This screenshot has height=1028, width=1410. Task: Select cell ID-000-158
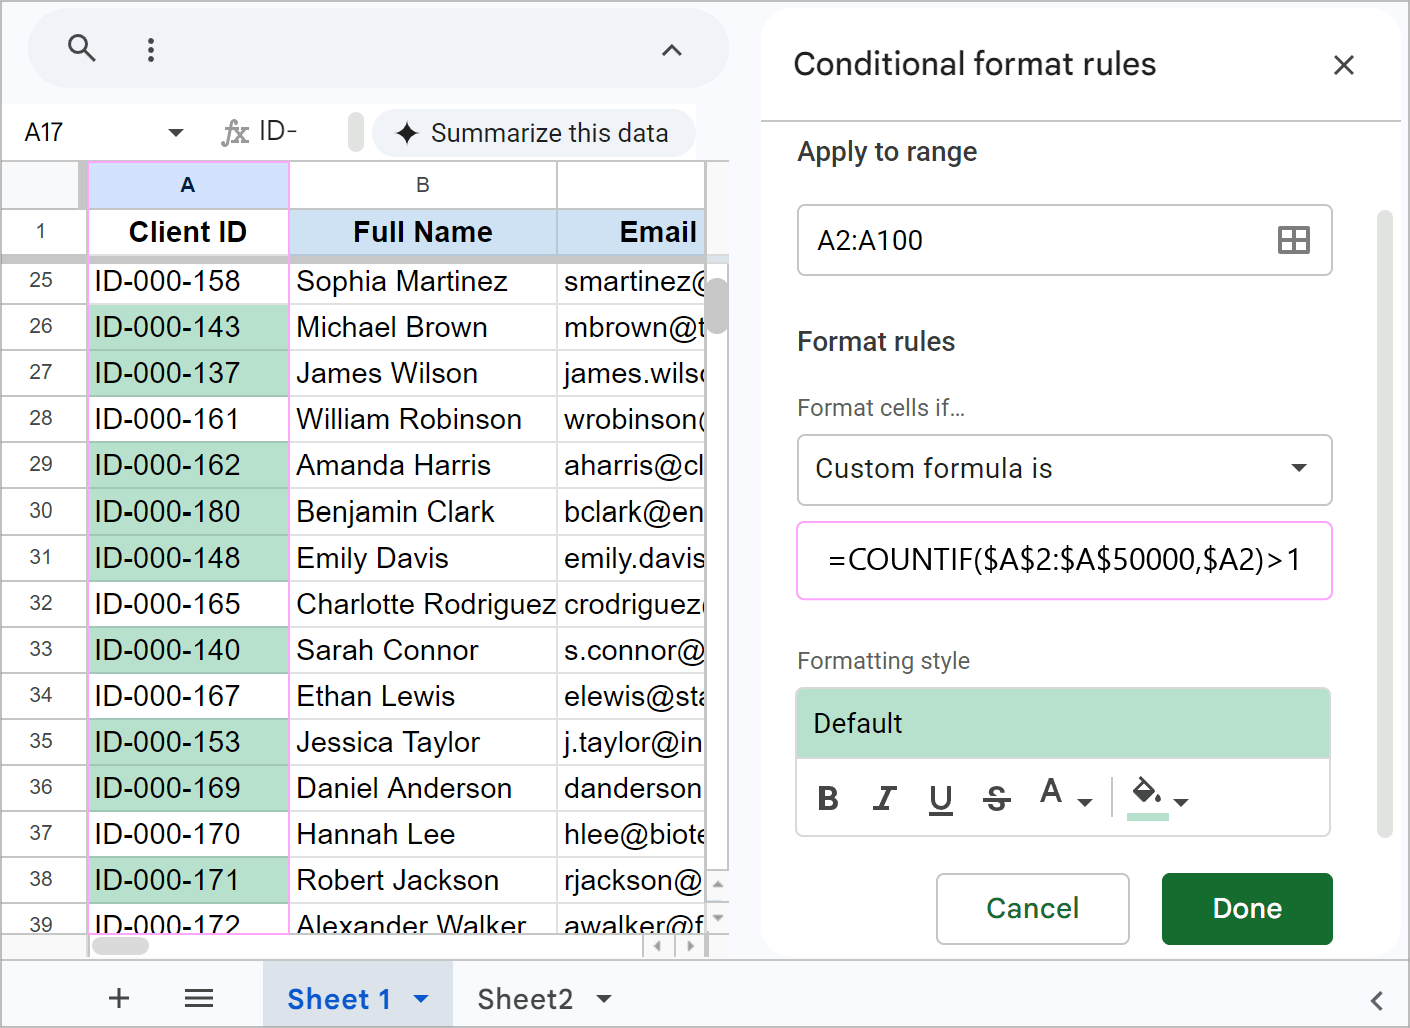[x=188, y=281]
